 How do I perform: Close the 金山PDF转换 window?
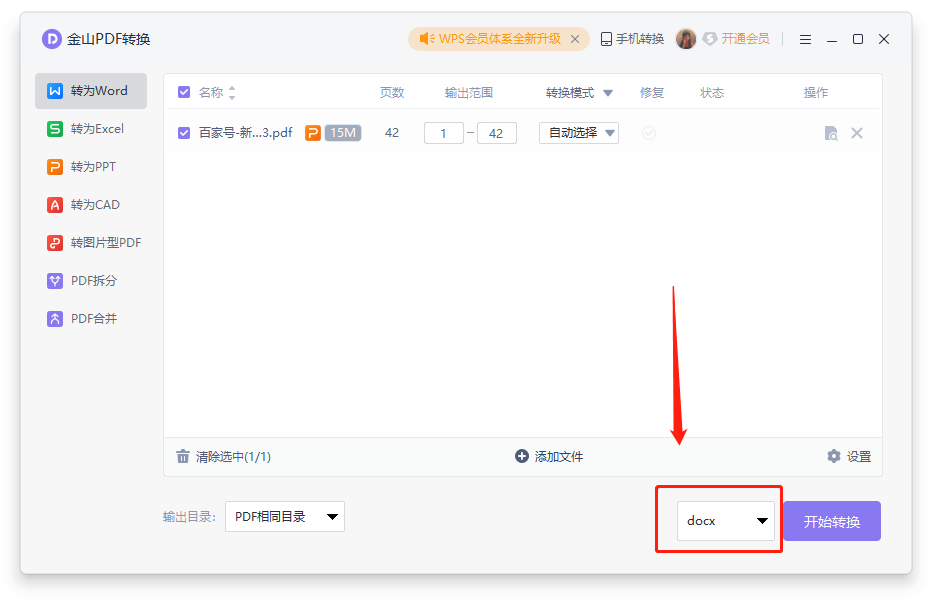884,39
